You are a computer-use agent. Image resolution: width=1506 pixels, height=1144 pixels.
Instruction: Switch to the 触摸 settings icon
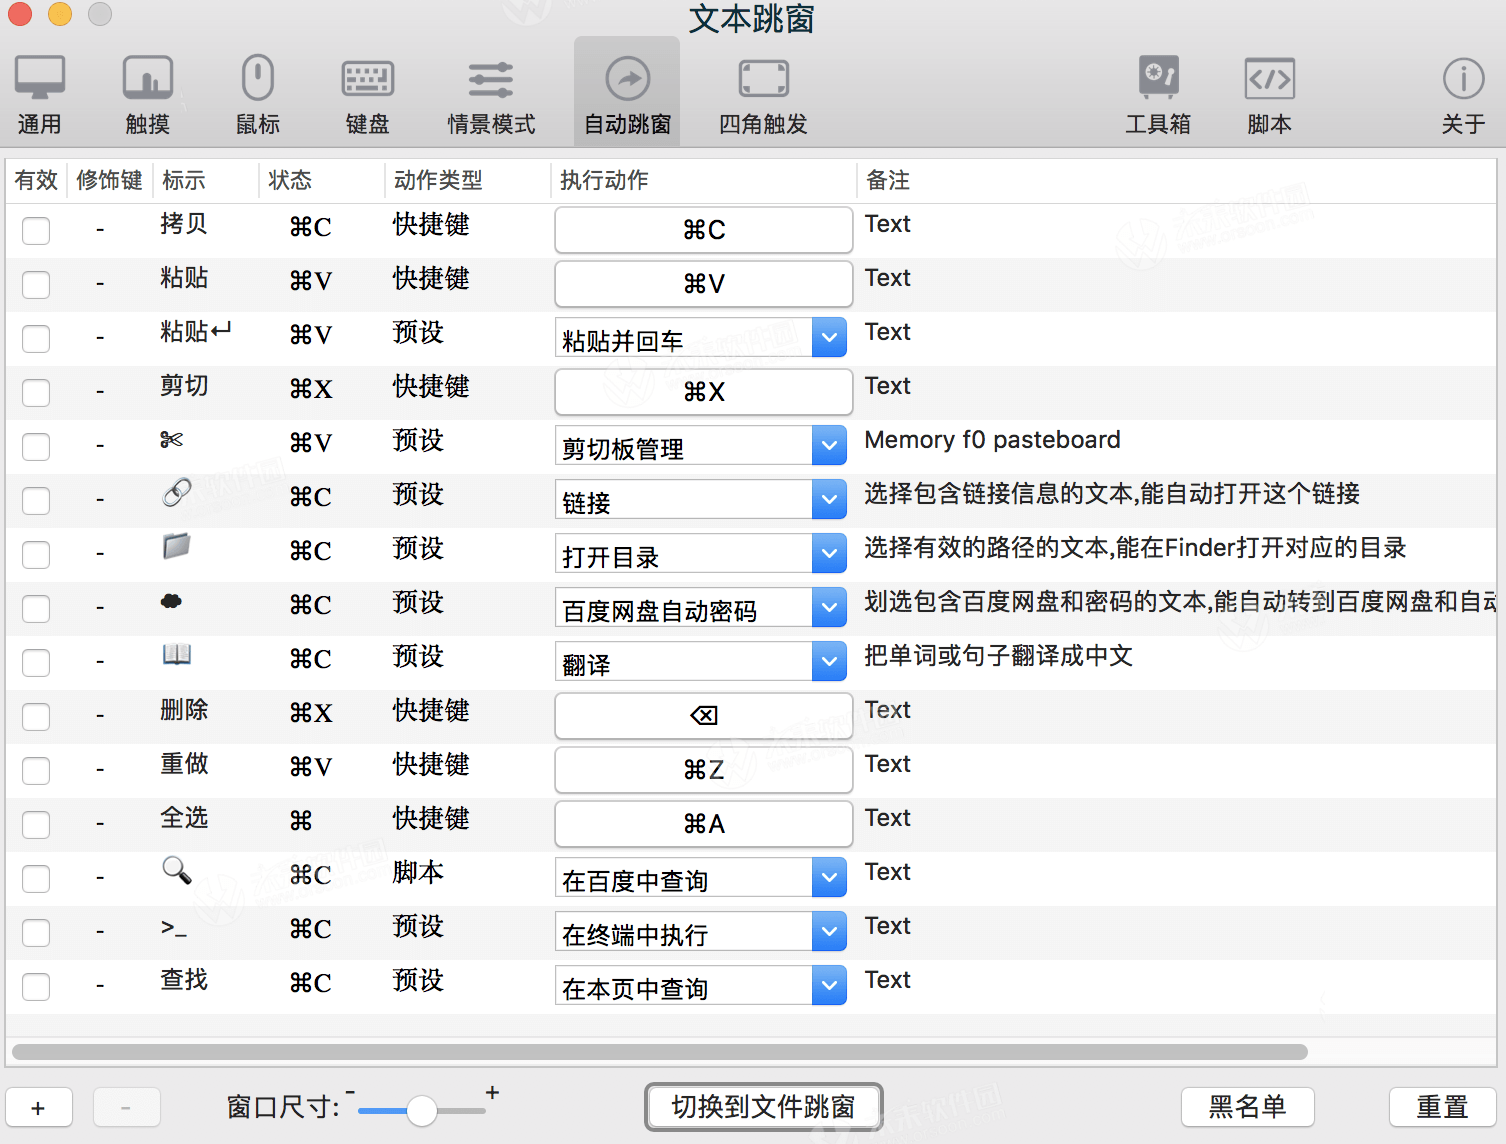pos(147,92)
